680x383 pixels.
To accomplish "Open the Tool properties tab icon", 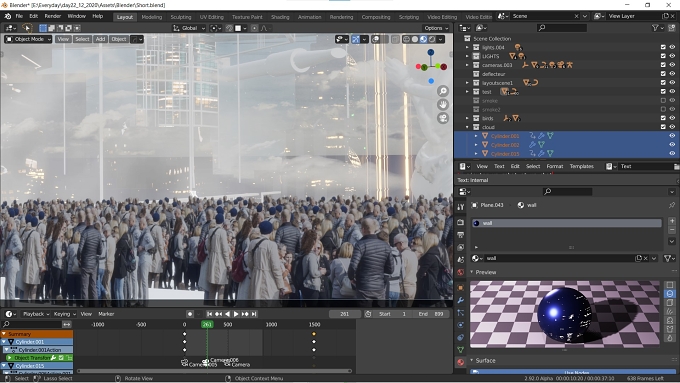I will point(461,207).
